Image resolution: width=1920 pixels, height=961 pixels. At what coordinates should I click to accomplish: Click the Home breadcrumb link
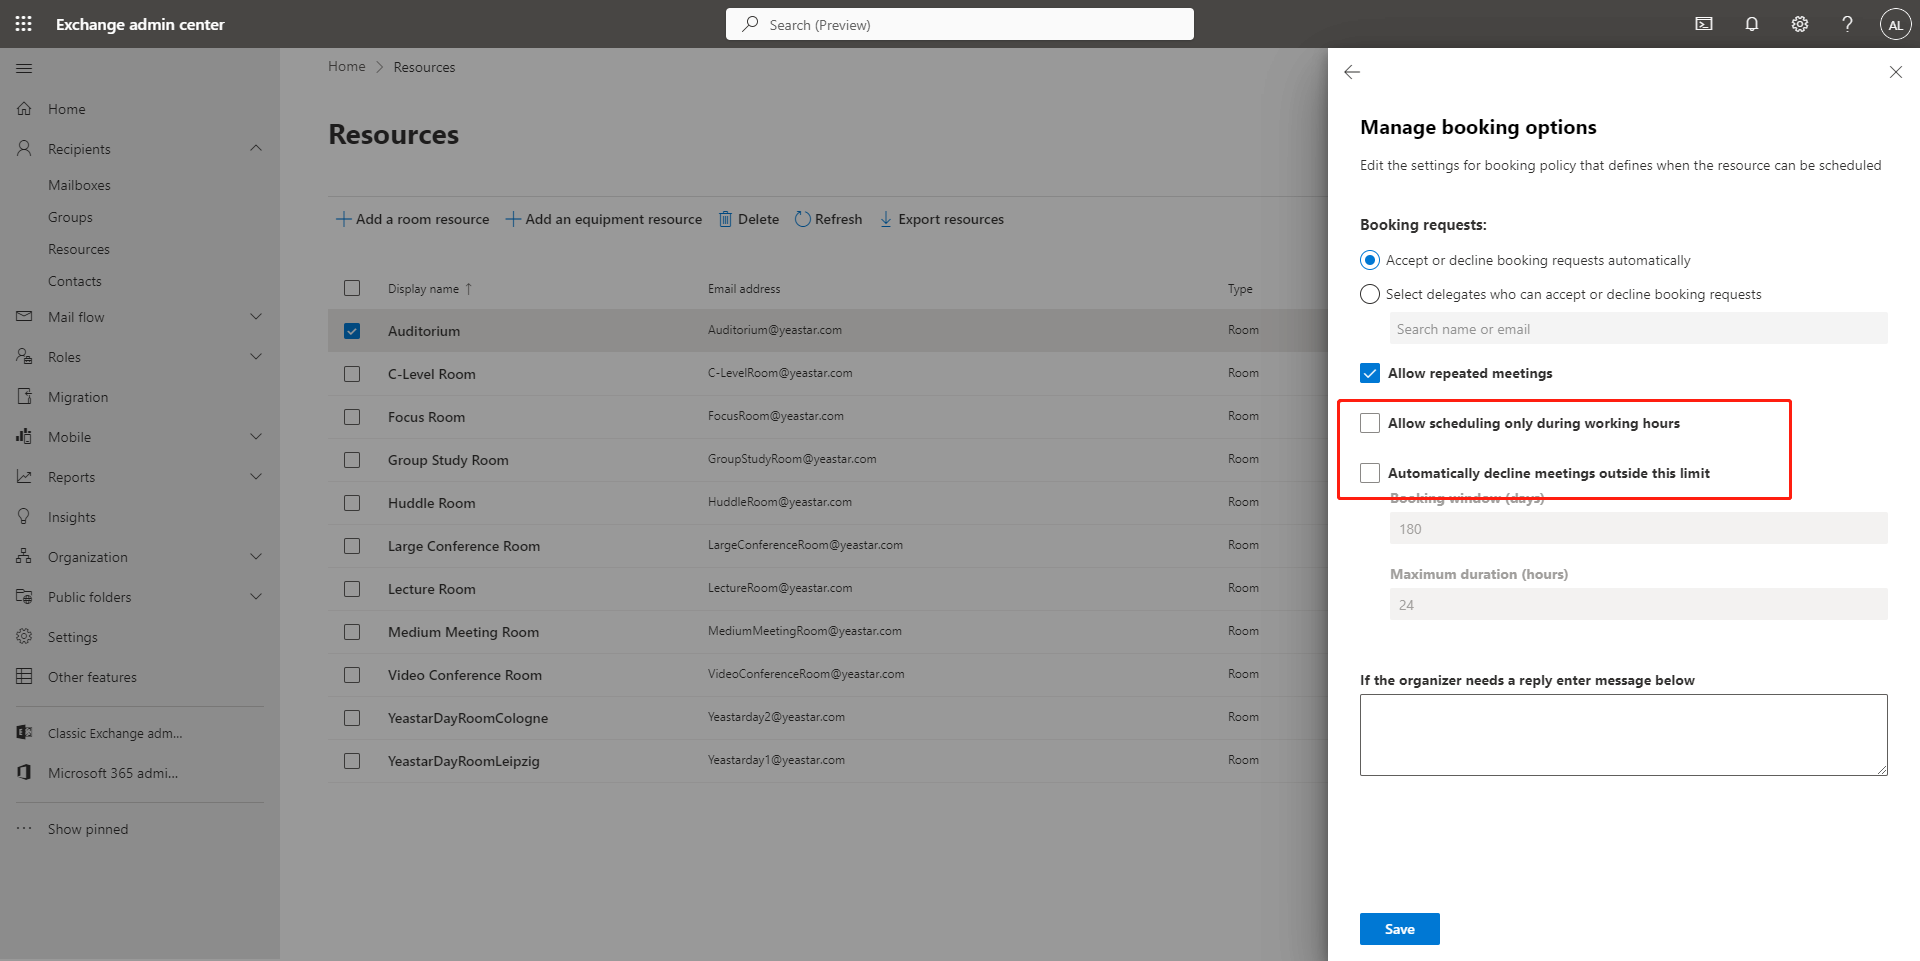[347, 66]
